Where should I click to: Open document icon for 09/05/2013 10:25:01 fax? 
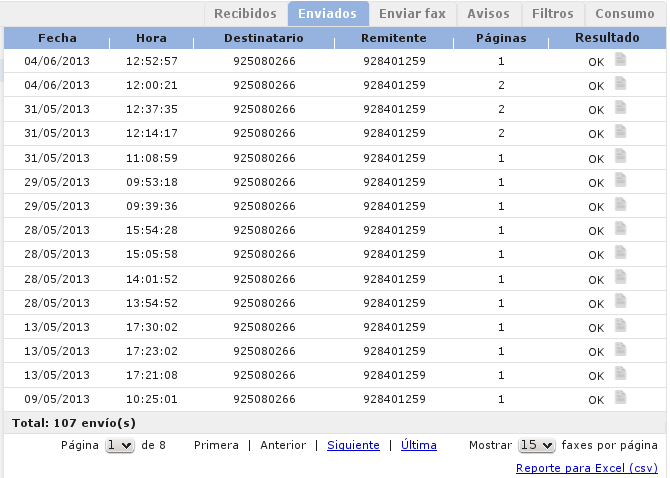pos(621,398)
